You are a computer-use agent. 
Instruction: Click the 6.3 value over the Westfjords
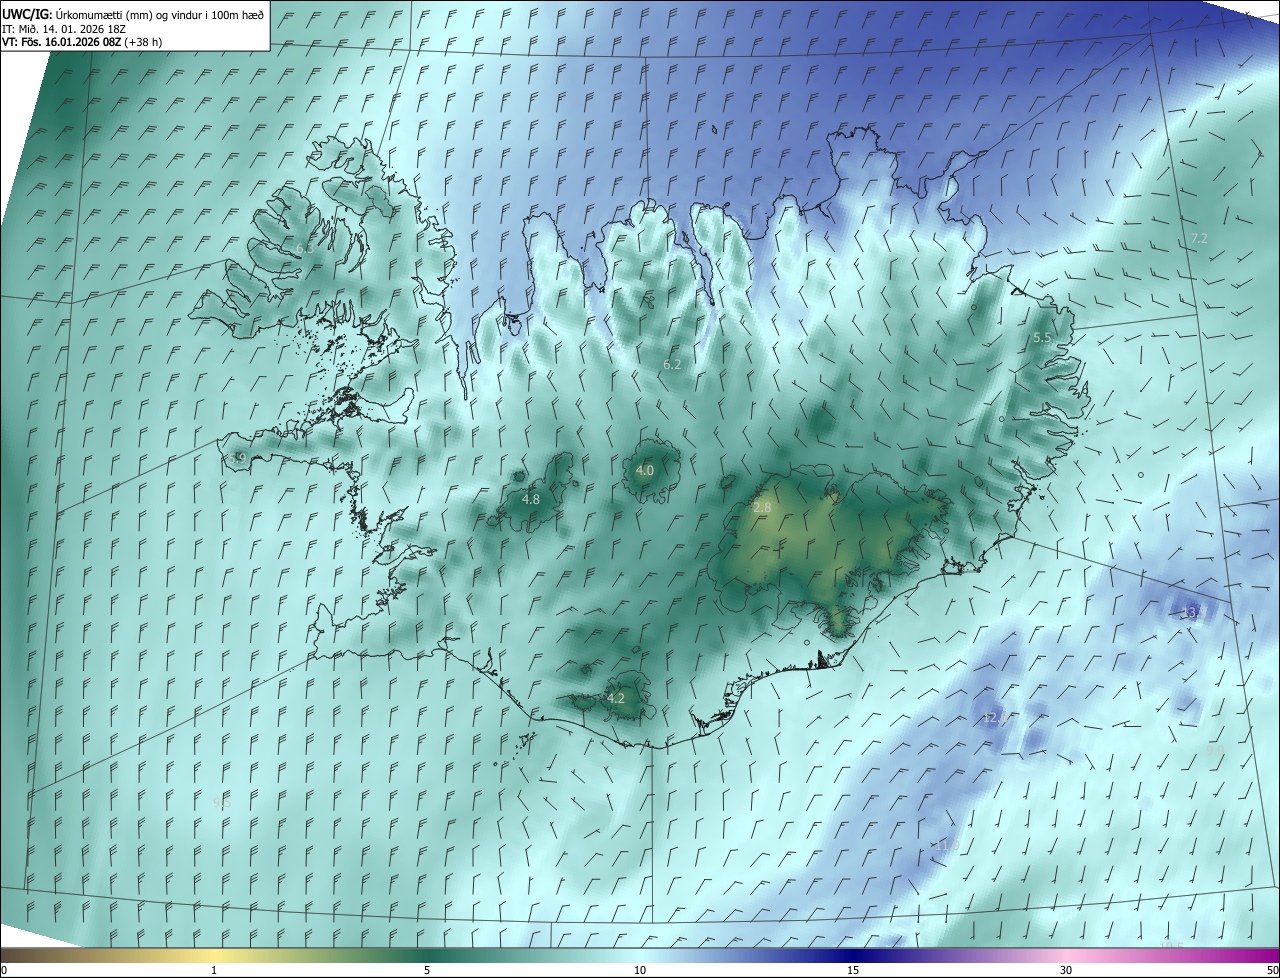click(x=305, y=248)
